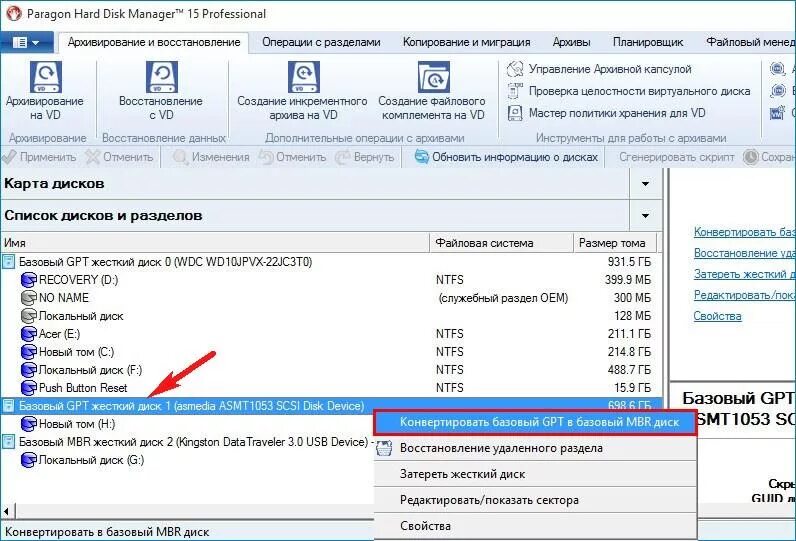
Task: Choose Конвертировать базовый GPT в базовый MBR диск
Action: [x=536, y=422]
